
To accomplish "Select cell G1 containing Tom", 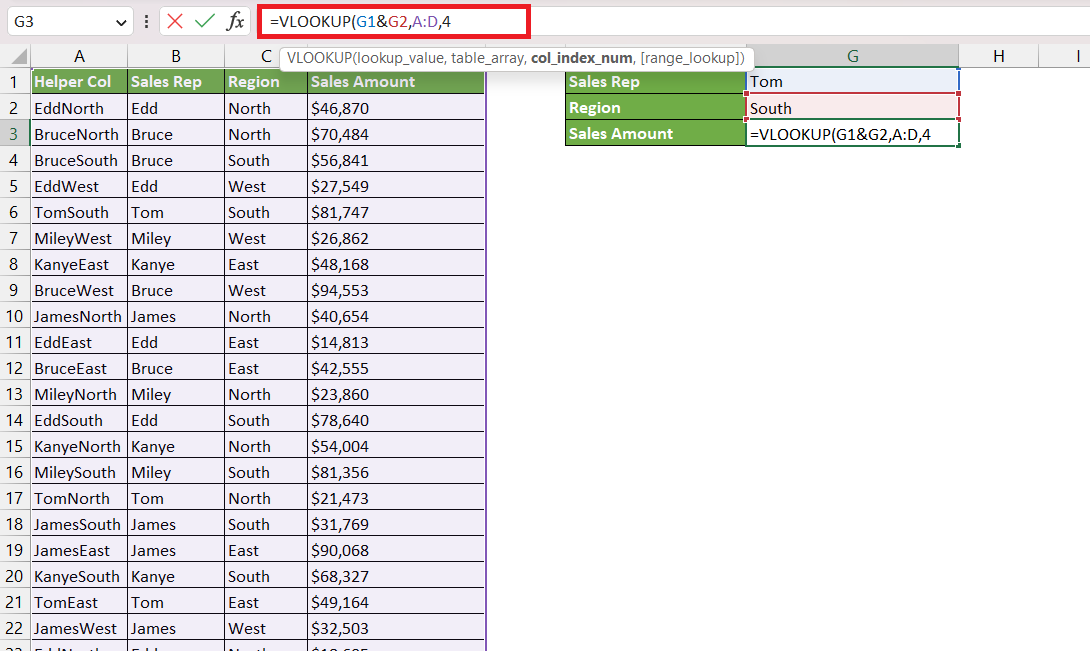I will point(852,81).
